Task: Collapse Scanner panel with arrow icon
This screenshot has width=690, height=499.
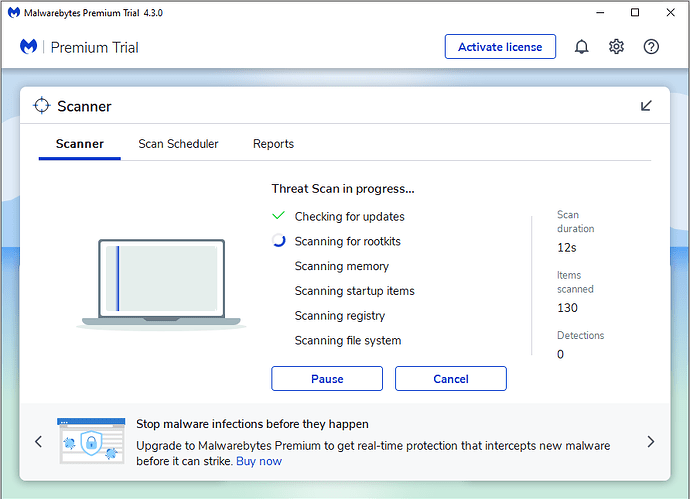Action: [646, 106]
